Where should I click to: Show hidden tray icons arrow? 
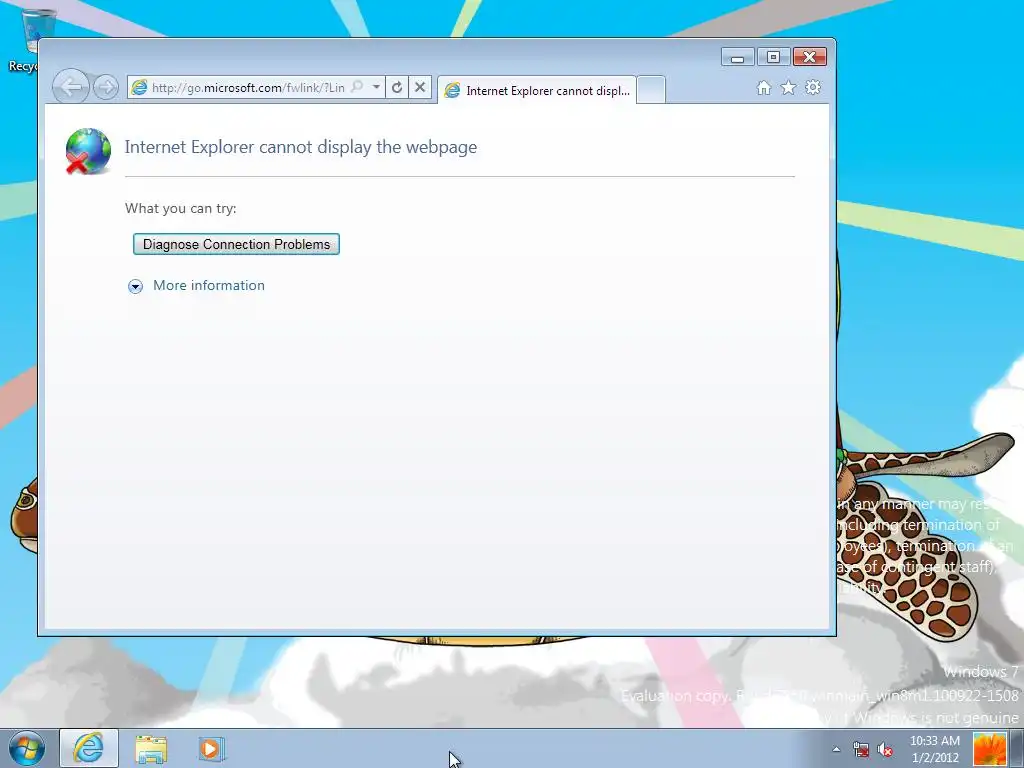836,750
